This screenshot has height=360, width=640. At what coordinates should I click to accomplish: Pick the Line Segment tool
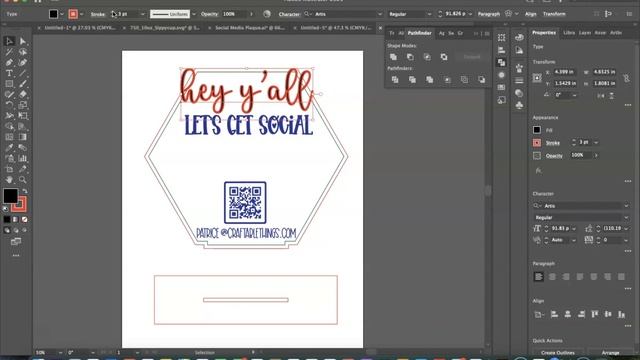(23, 73)
